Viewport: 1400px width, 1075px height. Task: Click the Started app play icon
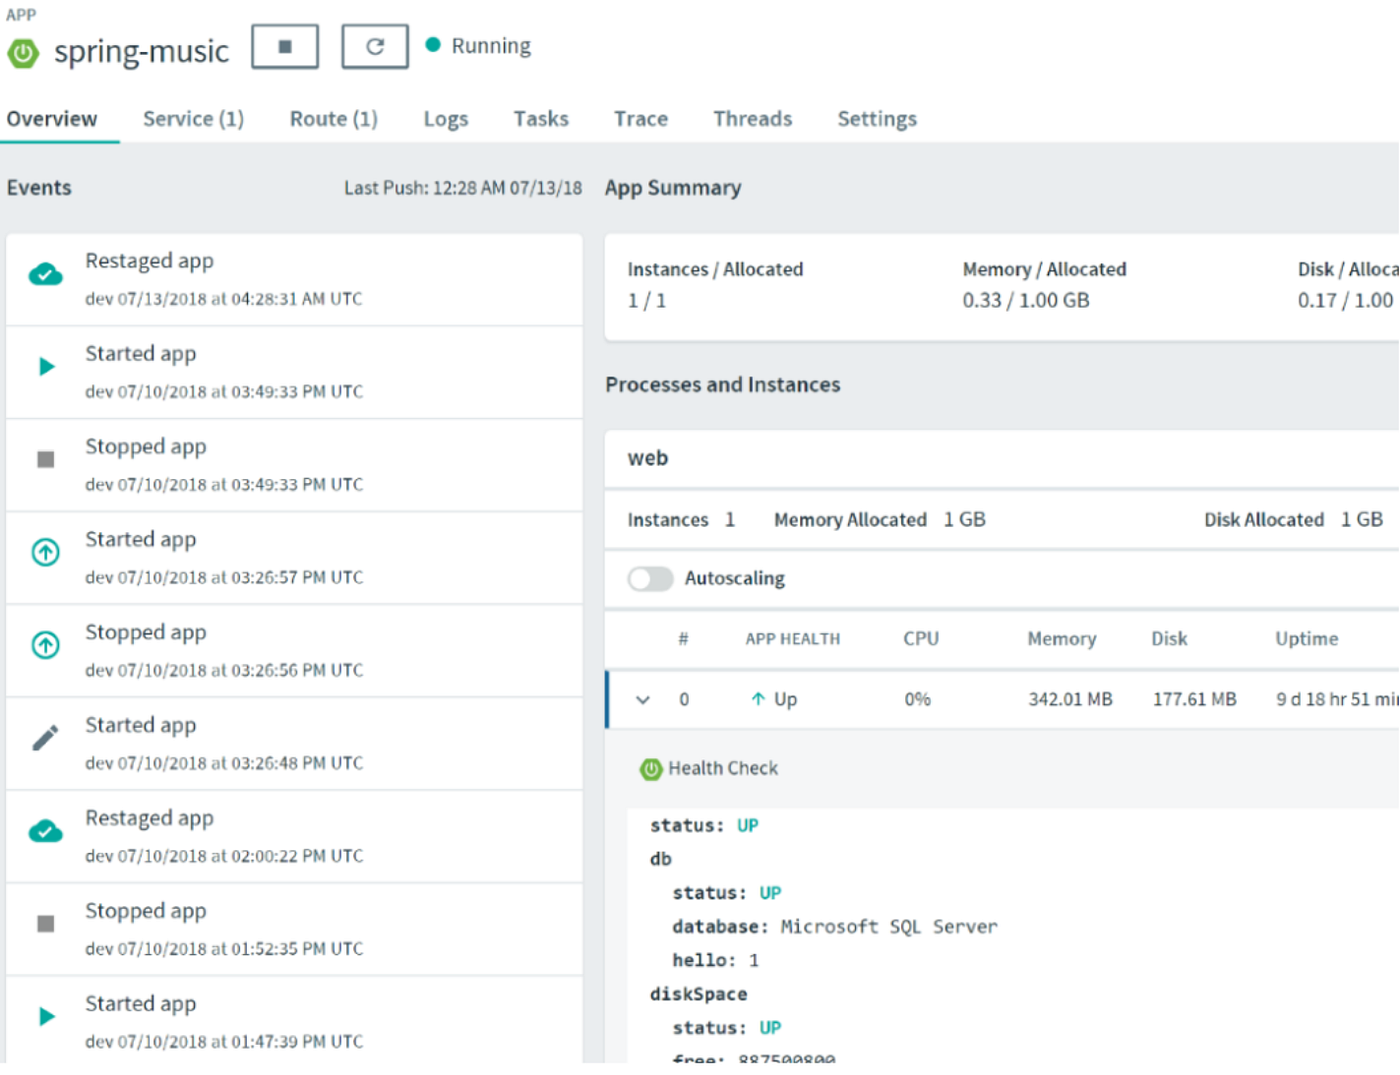coord(45,366)
